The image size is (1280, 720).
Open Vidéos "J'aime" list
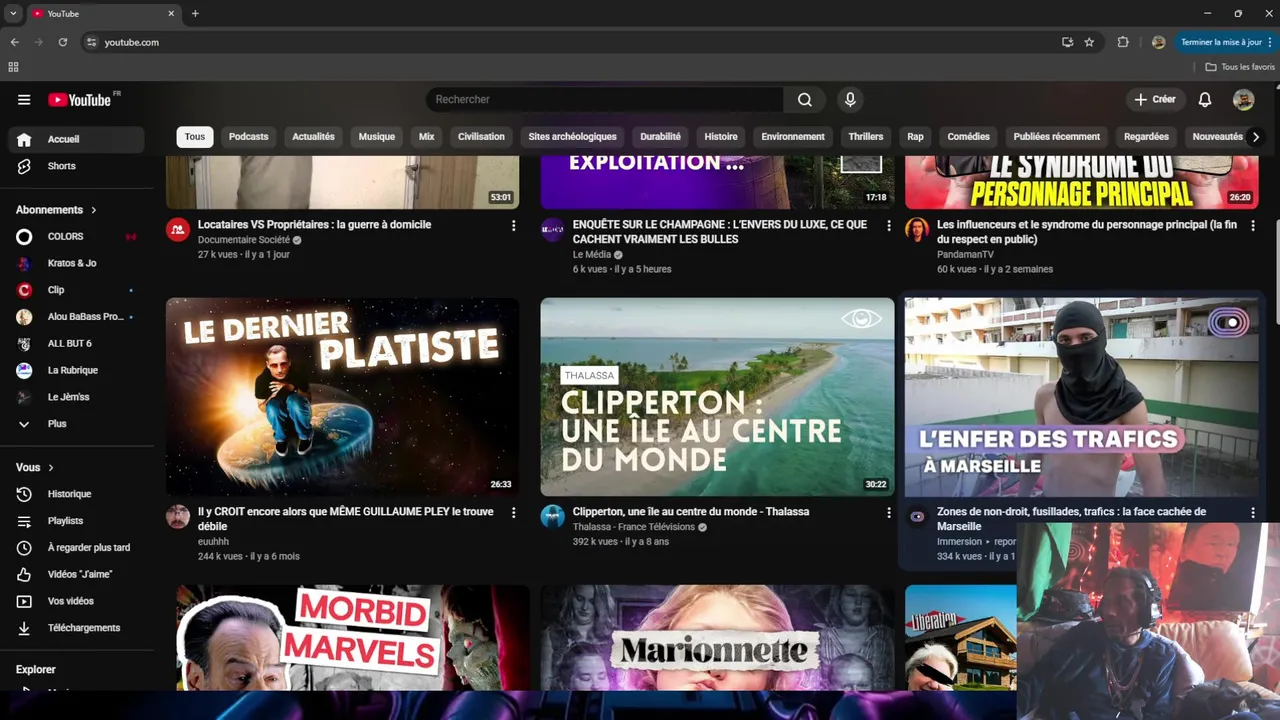click(76, 574)
